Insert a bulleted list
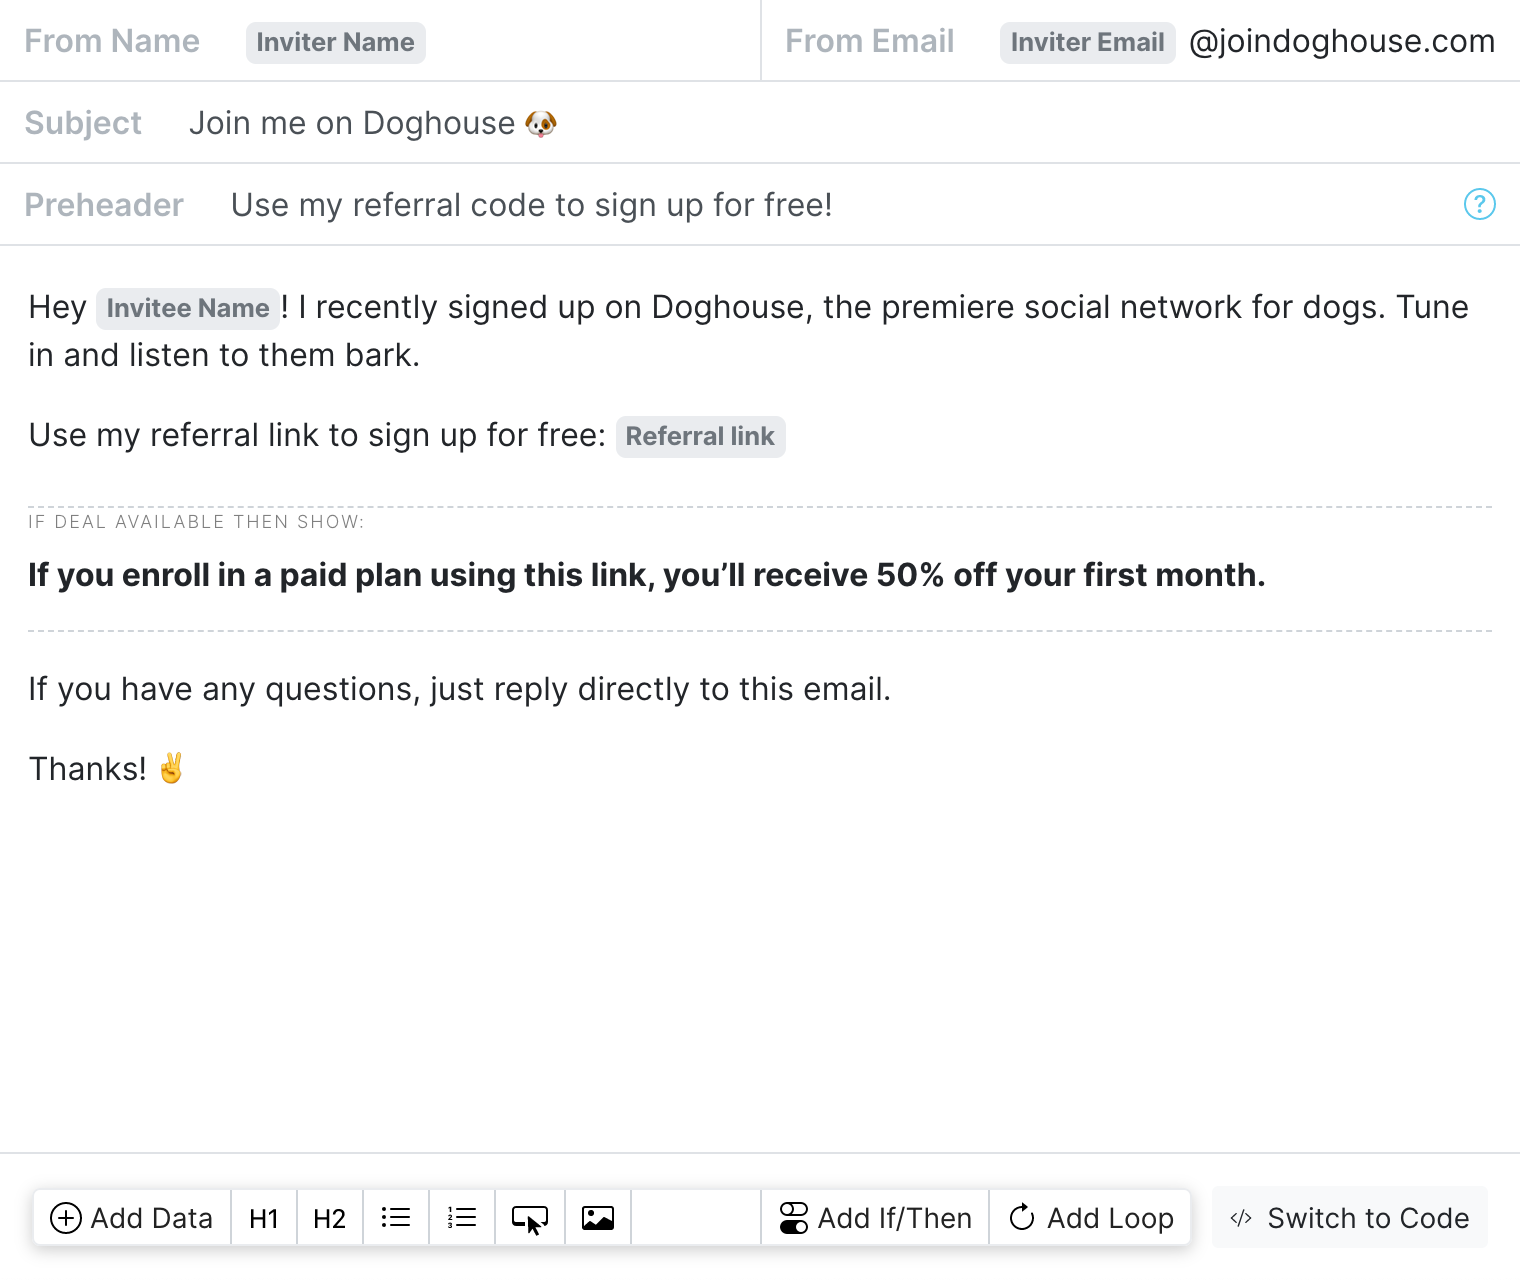Viewport: 1520px width, 1280px height. (395, 1218)
